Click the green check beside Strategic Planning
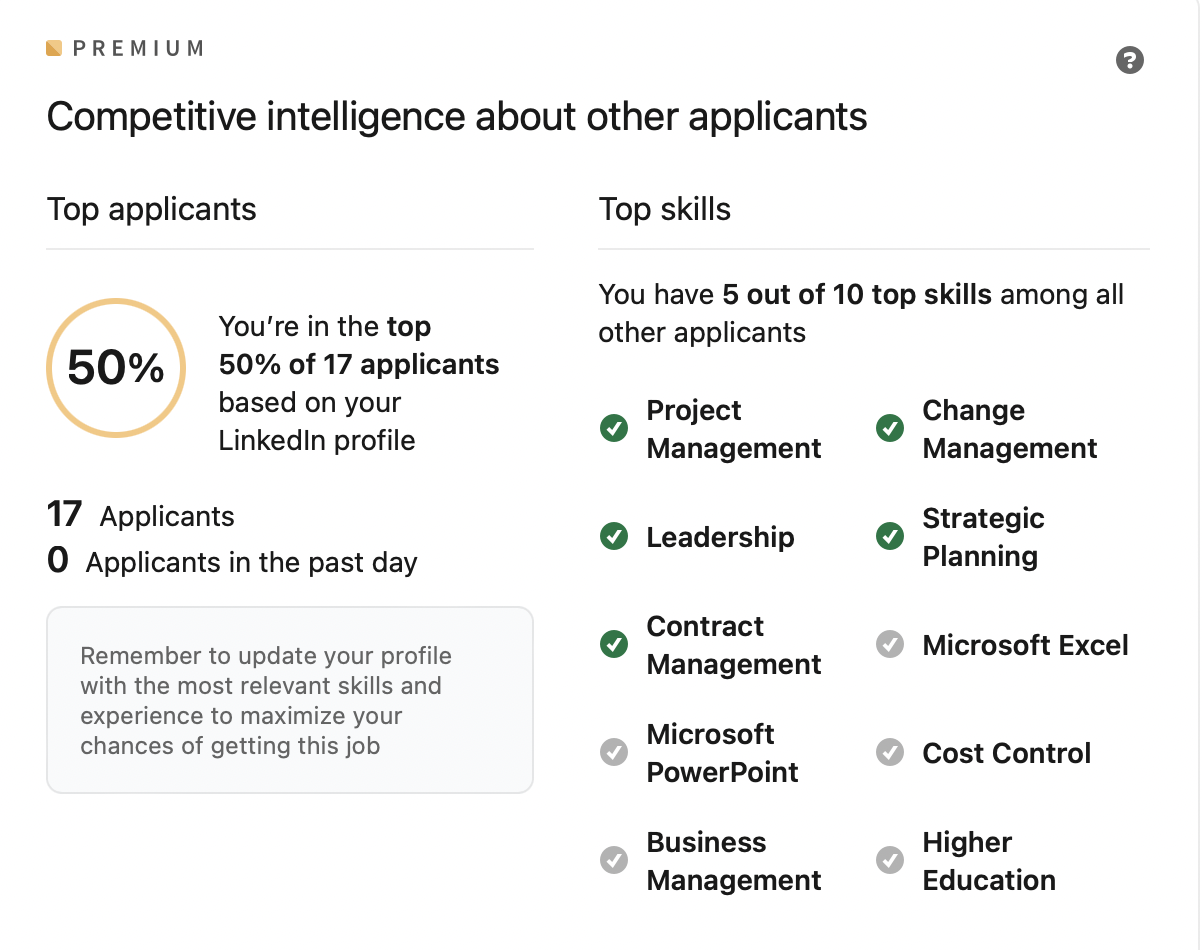The height and width of the screenshot is (950, 1202). click(x=889, y=537)
